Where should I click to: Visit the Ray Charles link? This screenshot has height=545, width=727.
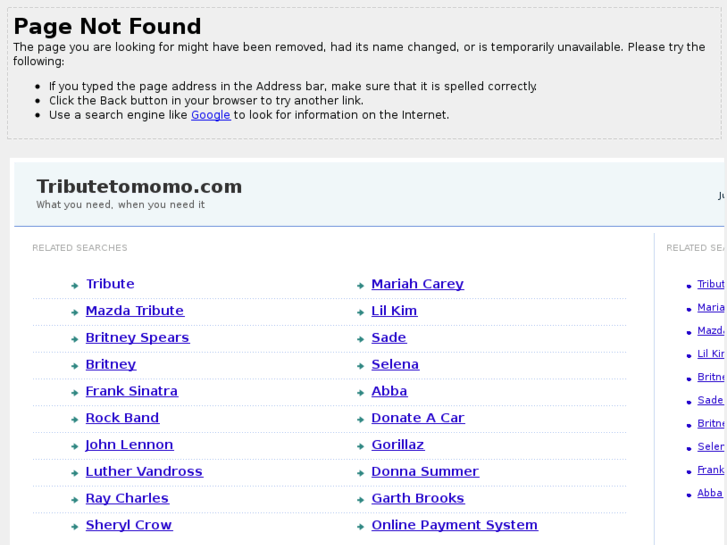[x=127, y=498]
